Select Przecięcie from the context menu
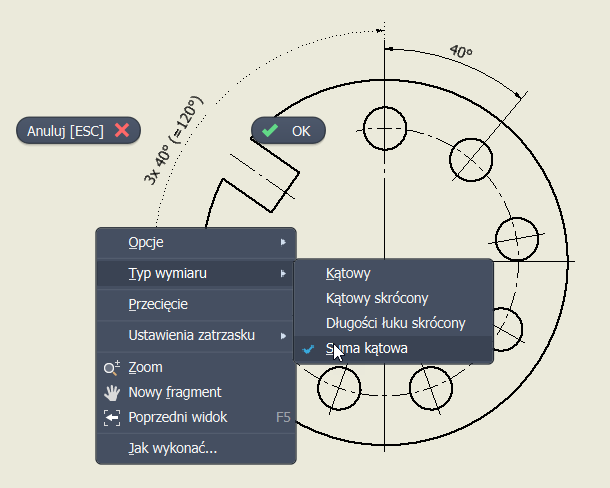This screenshot has width=610, height=488. tap(158, 304)
